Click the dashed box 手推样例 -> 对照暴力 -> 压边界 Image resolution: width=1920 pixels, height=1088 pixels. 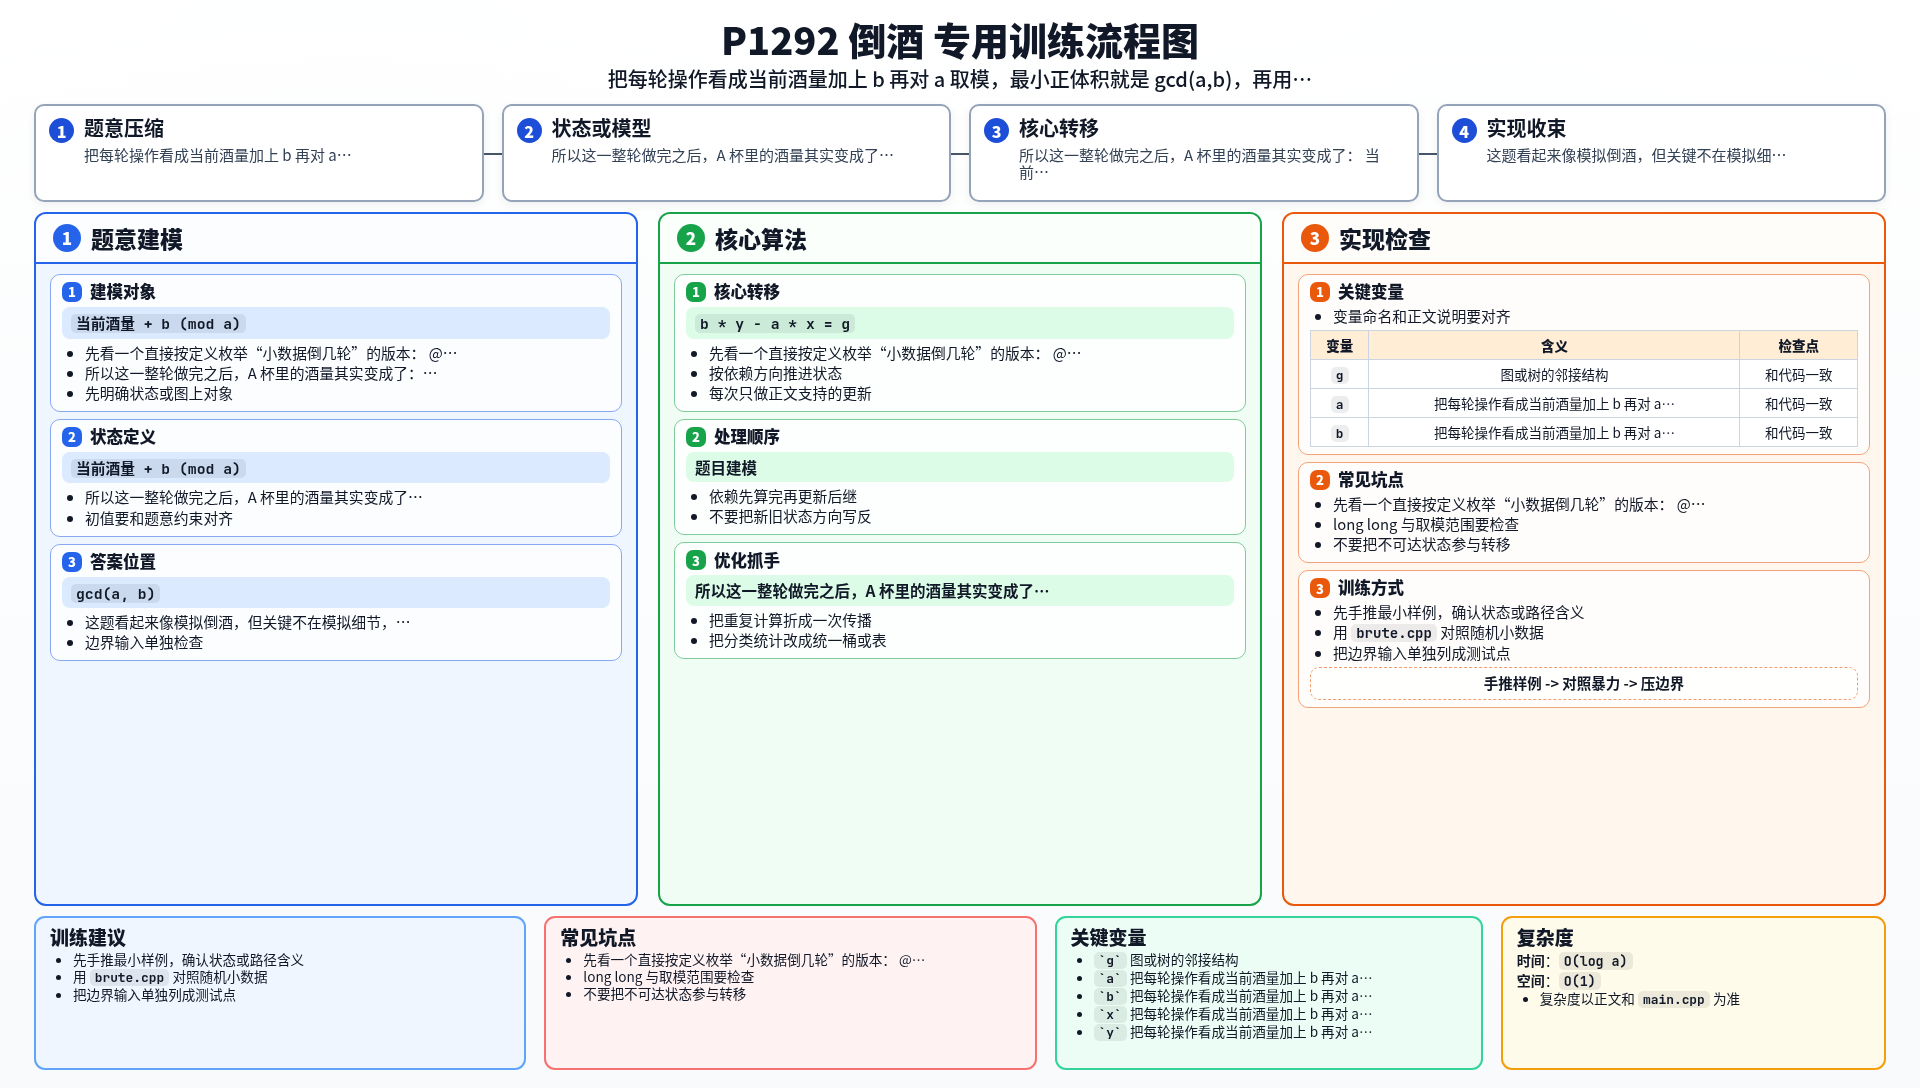pyautogui.click(x=1584, y=684)
